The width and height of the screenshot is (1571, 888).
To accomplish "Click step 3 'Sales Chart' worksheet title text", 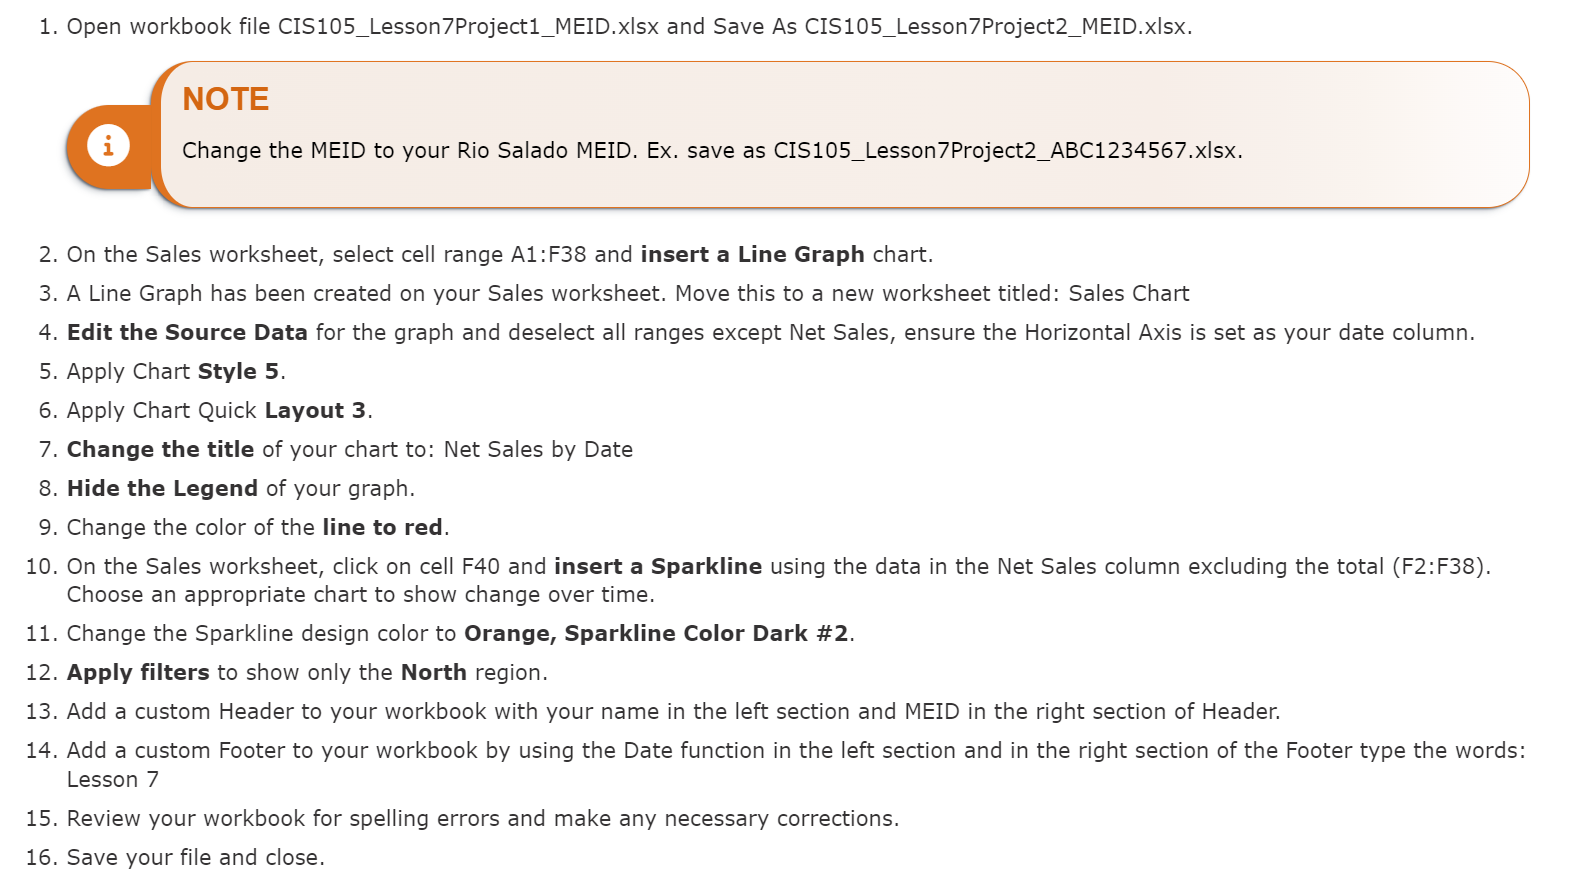I will click(1129, 294).
